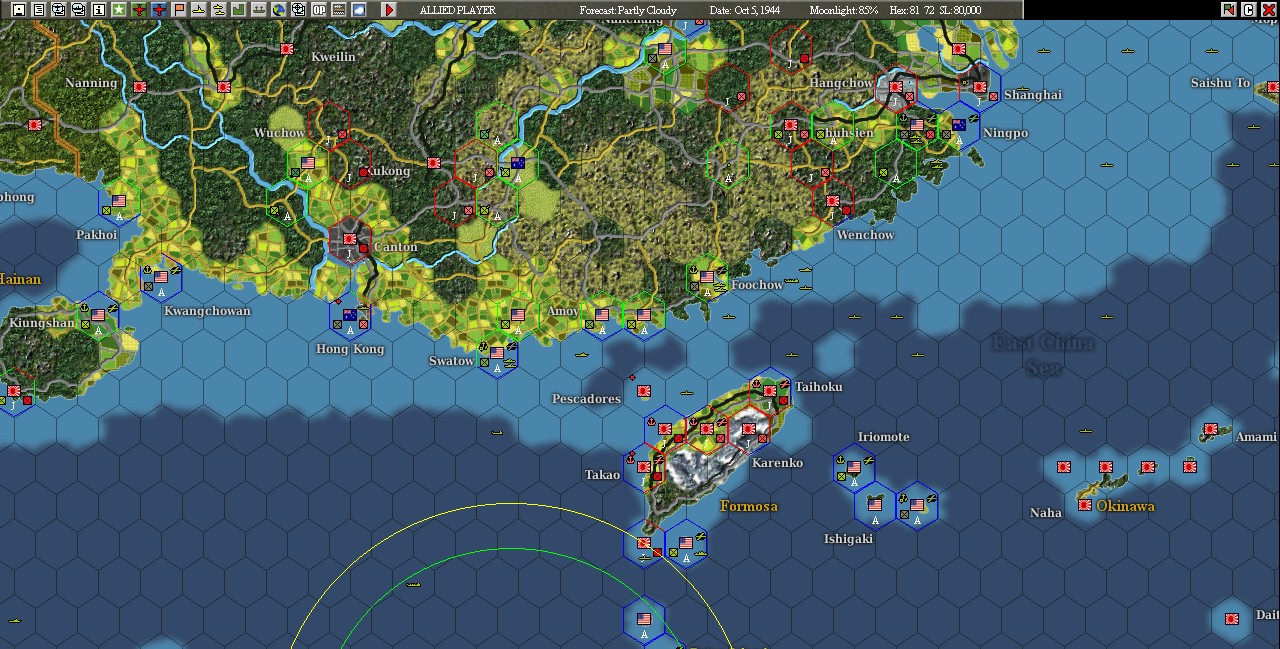
Task: Click the flag icon at top right
Action: [1229, 9]
